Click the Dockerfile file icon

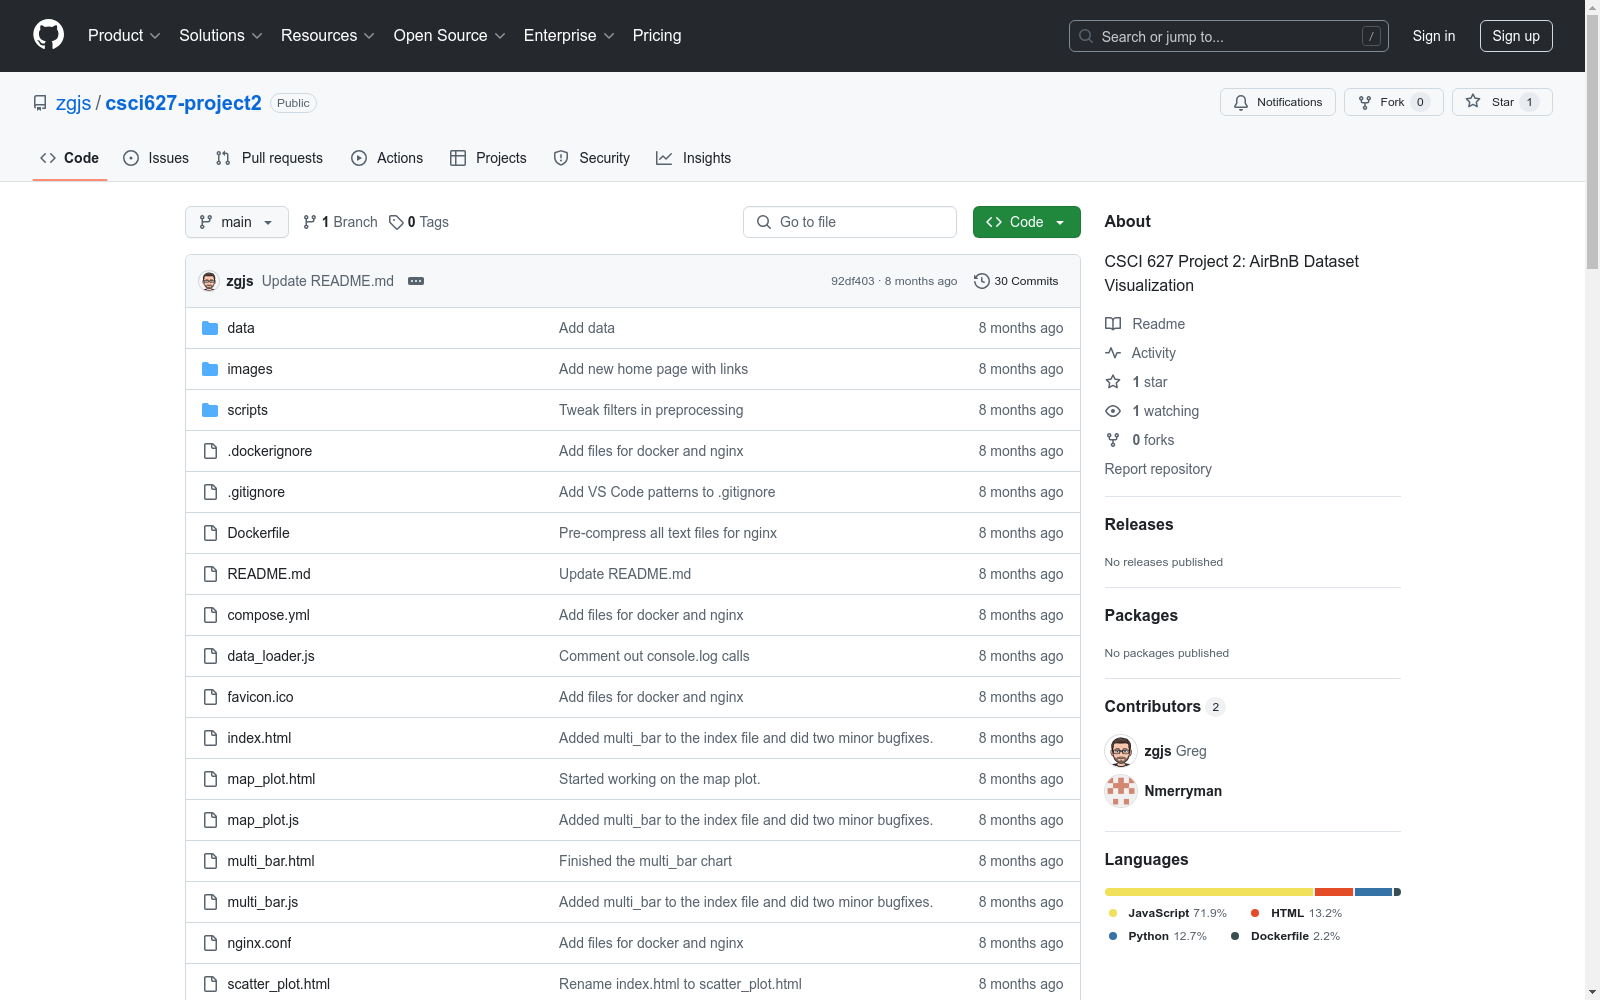coord(210,533)
